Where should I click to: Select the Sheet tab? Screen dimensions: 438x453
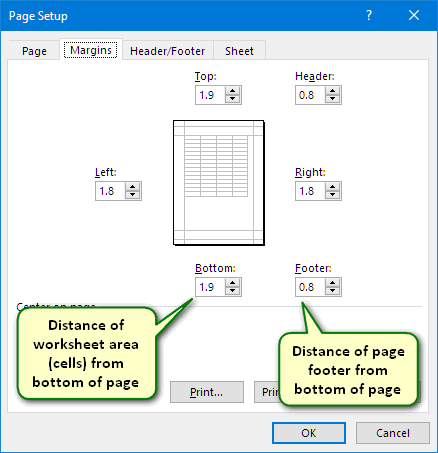[x=239, y=51]
